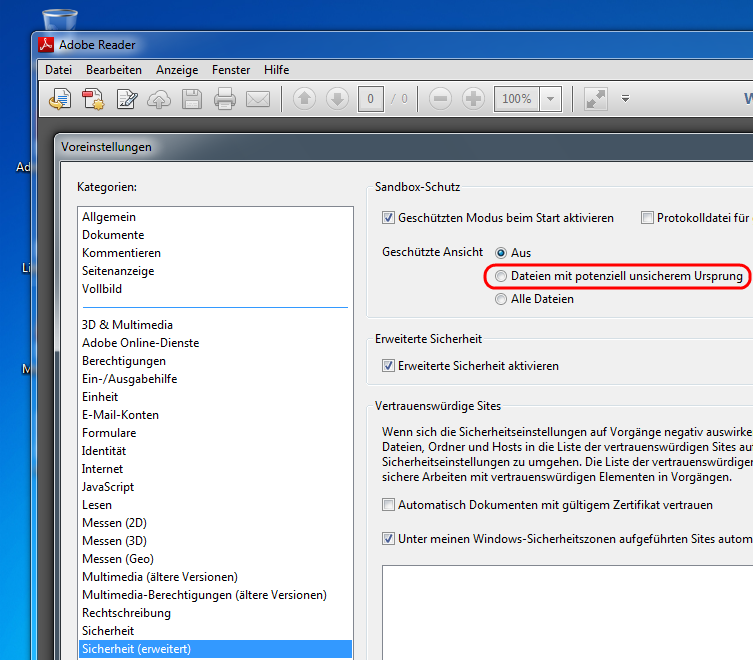Open the Hilfe menu
Viewport: 753px width, 660px height.
point(277,70)
